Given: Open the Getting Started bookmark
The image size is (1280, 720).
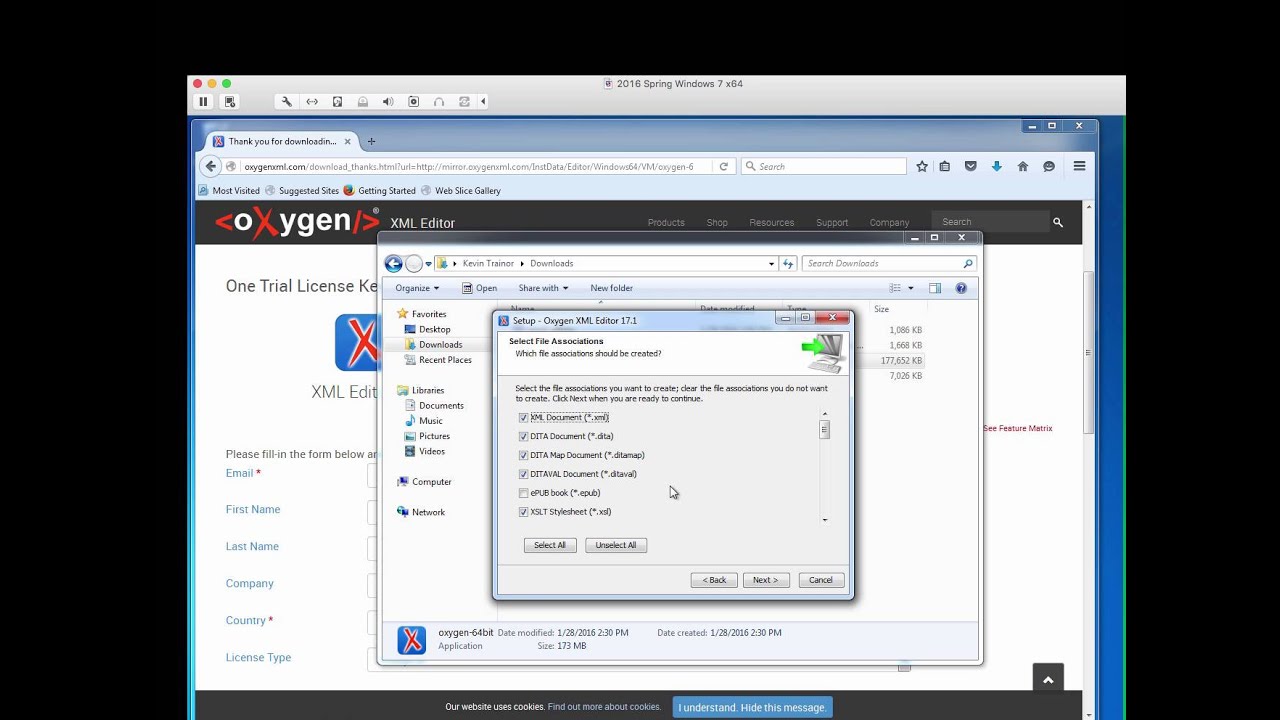Looking at the screenshot, I should tap(379, 190).
